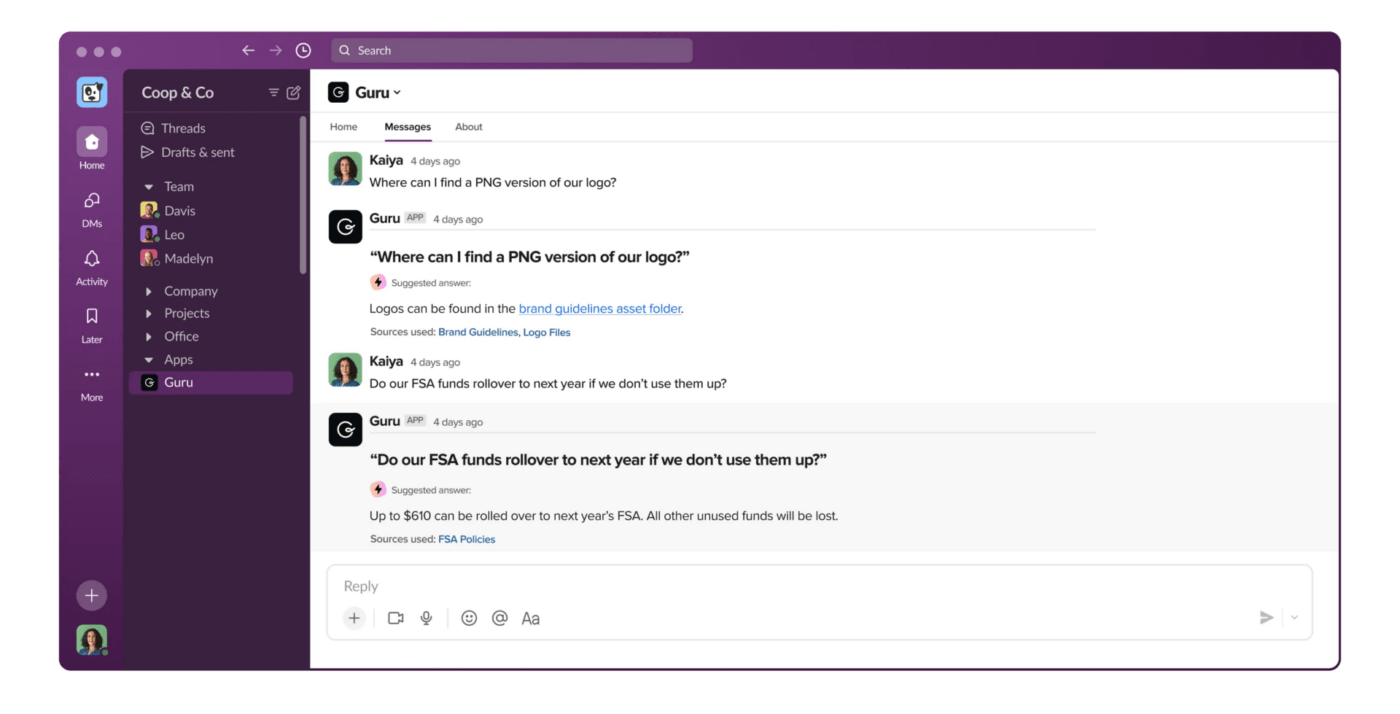
Task: Click the suggested answer lightning icon in the FSA reply
Action: click(378, 490)
